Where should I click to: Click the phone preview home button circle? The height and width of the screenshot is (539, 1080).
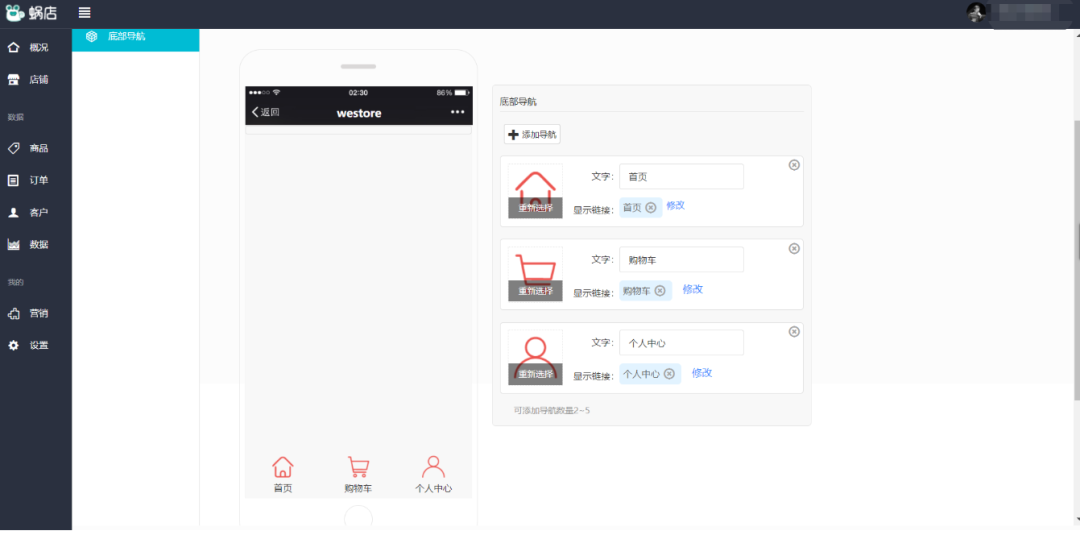358,518
